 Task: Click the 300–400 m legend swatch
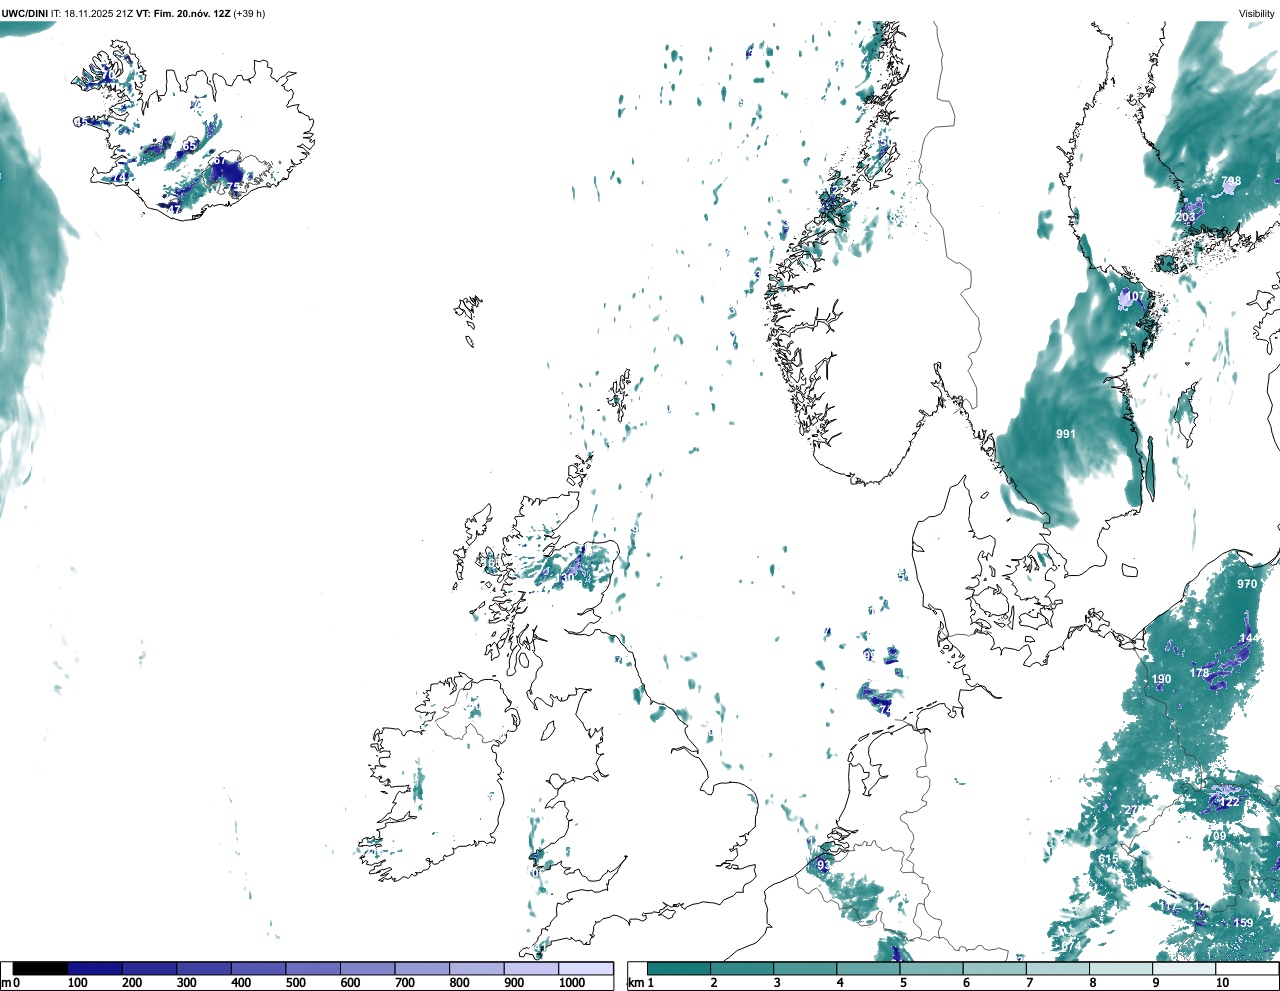(x=204, y=969)
